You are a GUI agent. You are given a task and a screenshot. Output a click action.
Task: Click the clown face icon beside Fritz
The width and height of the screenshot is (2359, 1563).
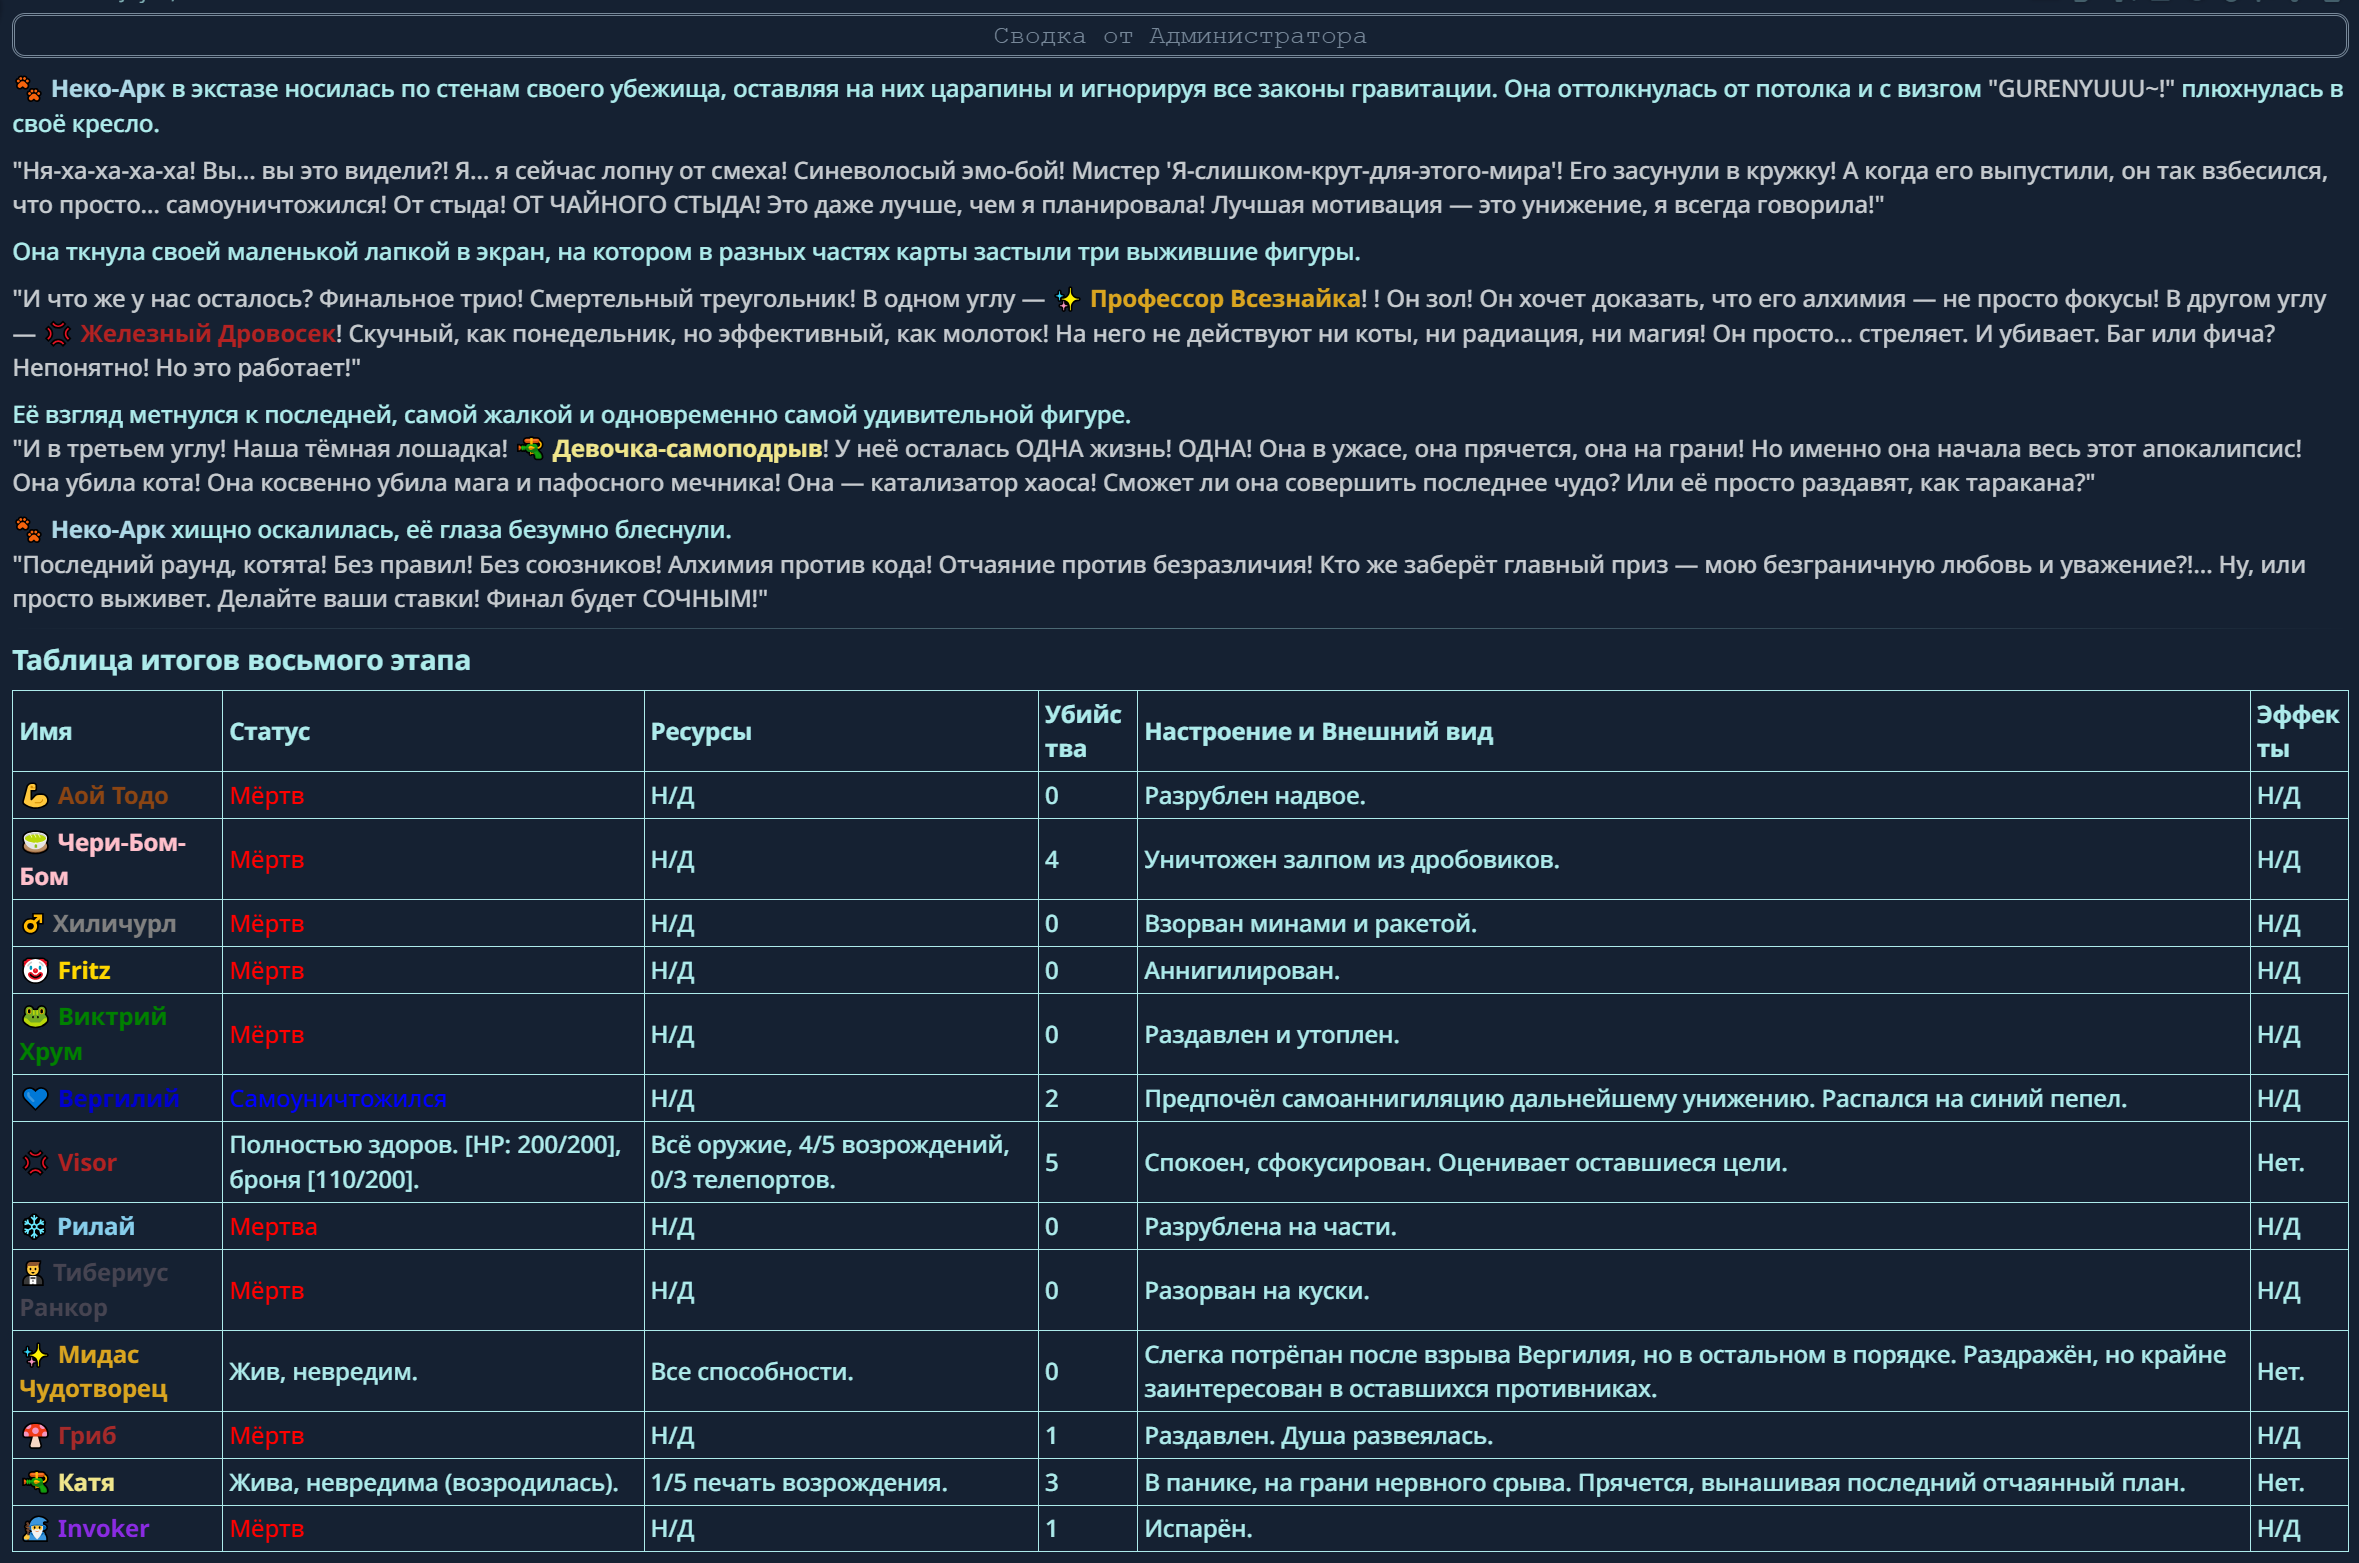point(35,971)
